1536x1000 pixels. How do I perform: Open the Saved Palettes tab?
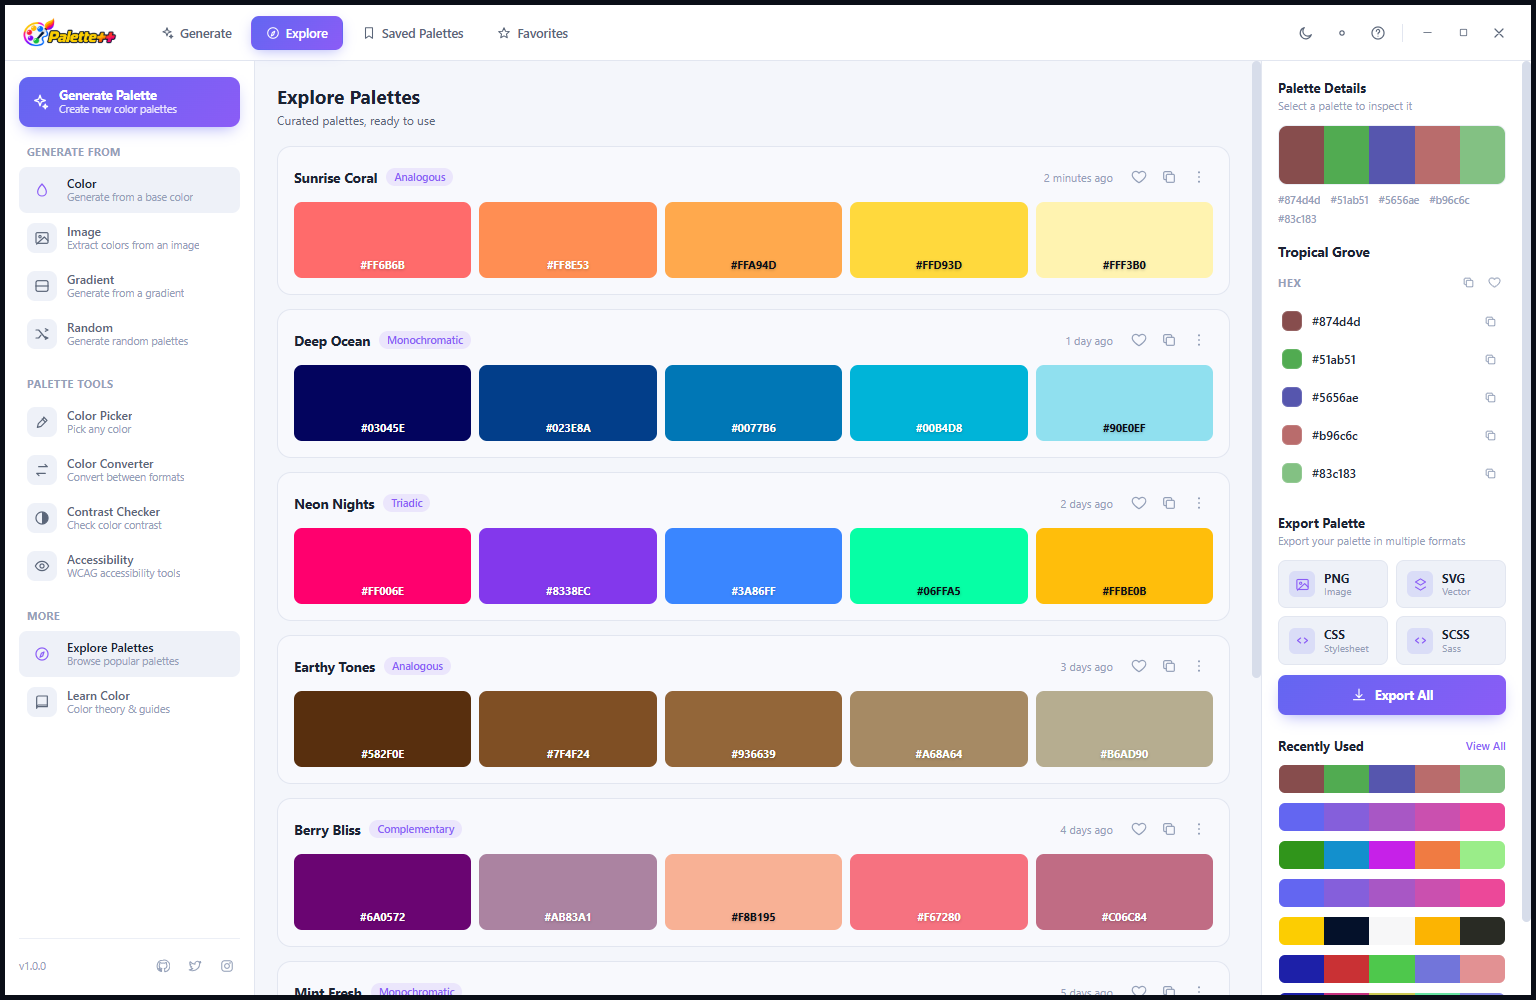(413, 33)
